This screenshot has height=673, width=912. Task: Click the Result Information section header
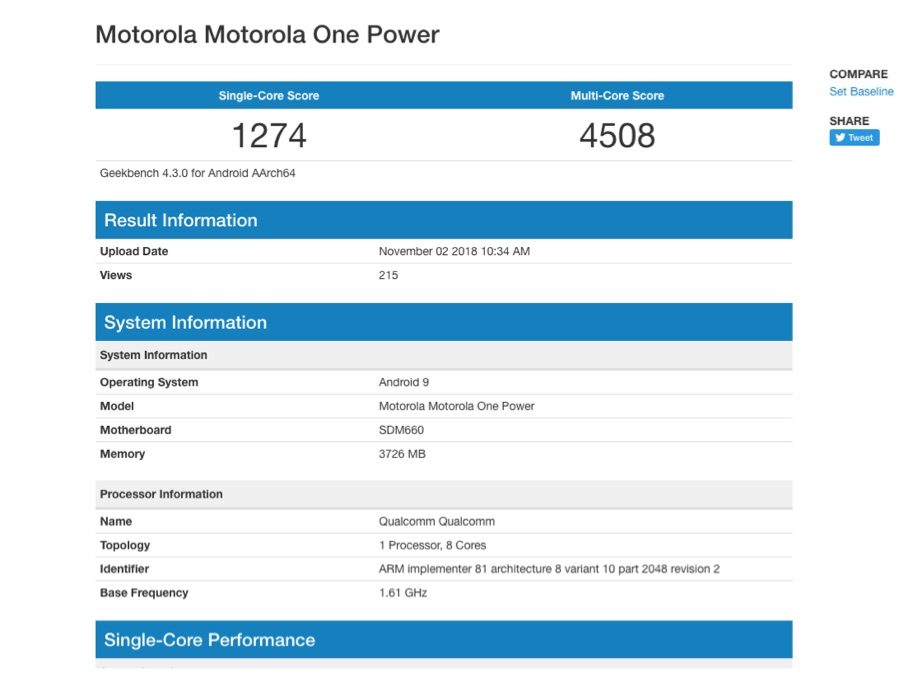[181, 221]
